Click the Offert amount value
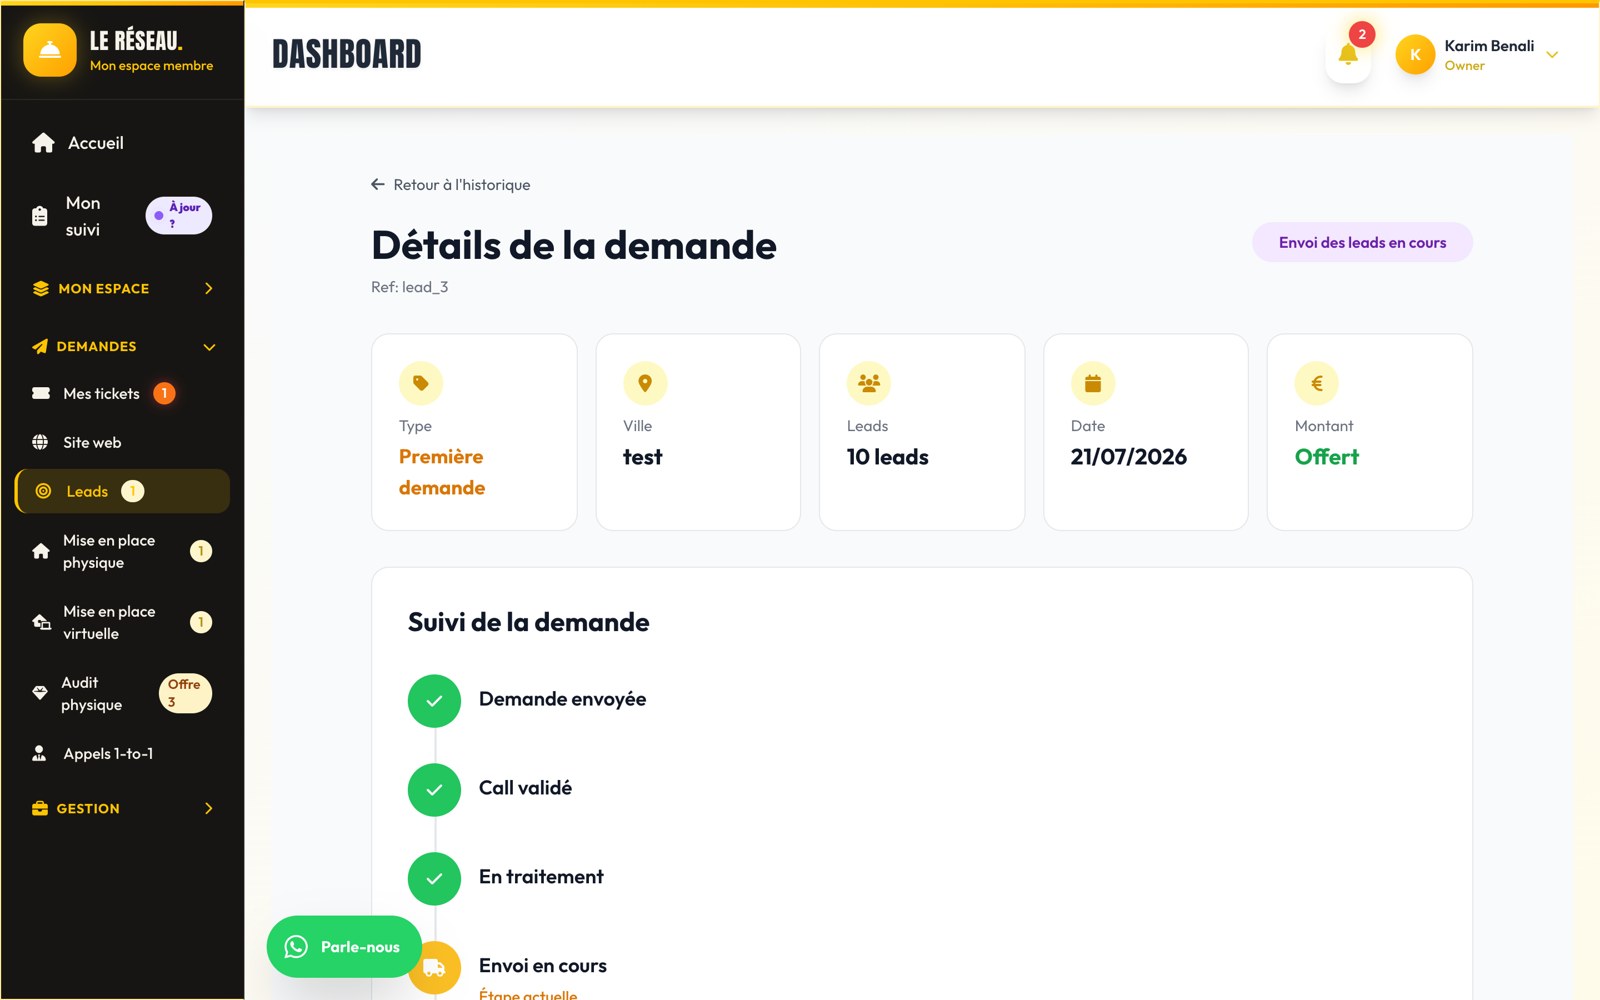1600x1000 pixels. tap(1327, 457)
